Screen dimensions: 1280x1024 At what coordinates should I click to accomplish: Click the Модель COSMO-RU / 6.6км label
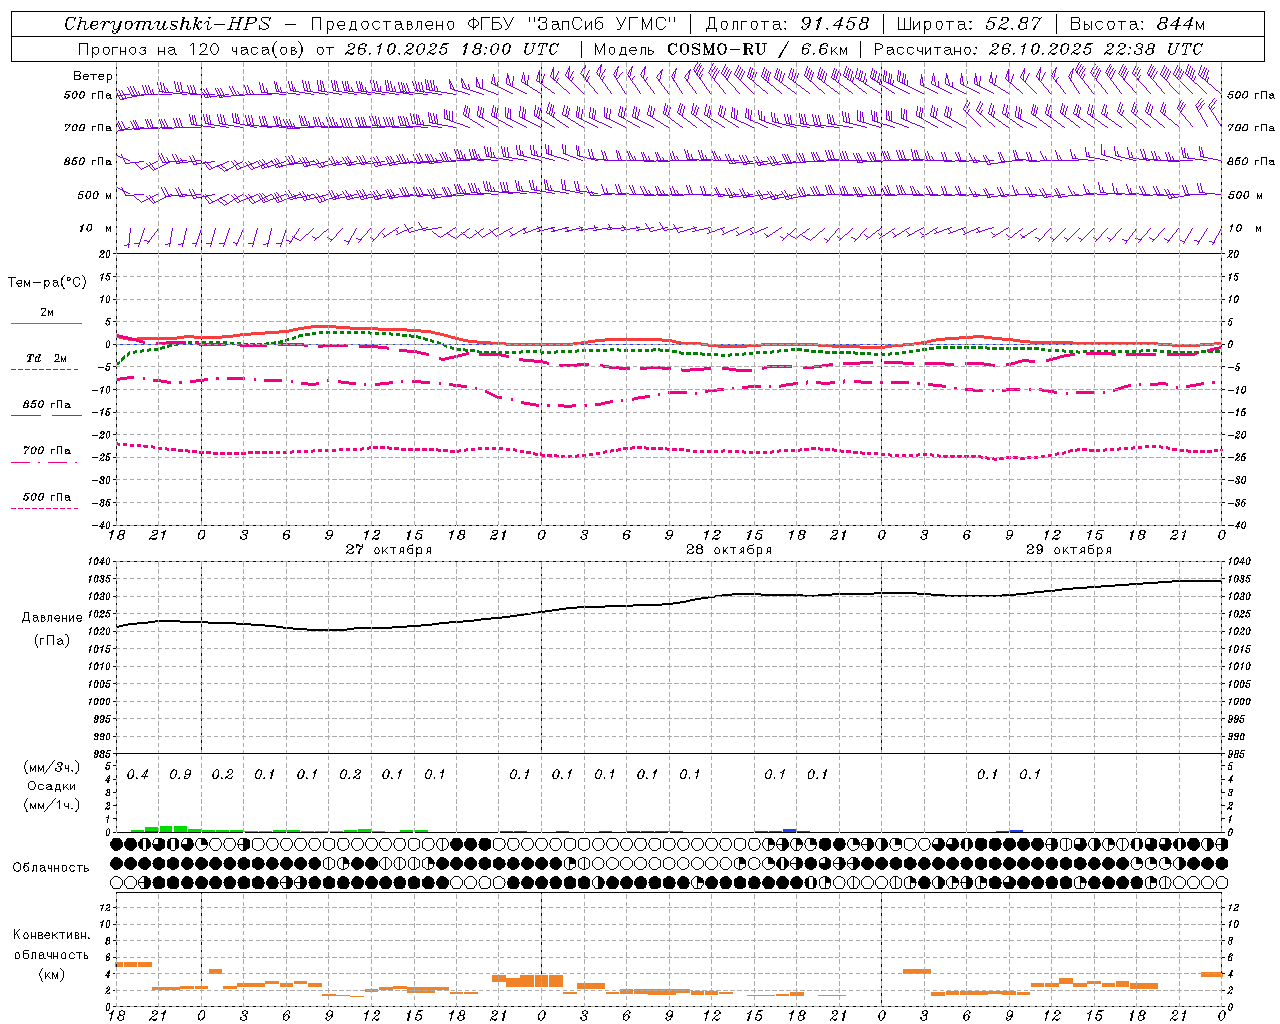(721, 49)
